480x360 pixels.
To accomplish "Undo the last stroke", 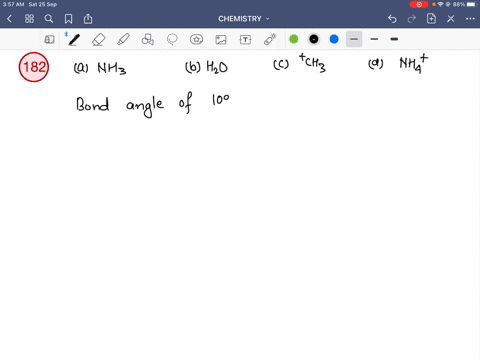I will (392, 19).
